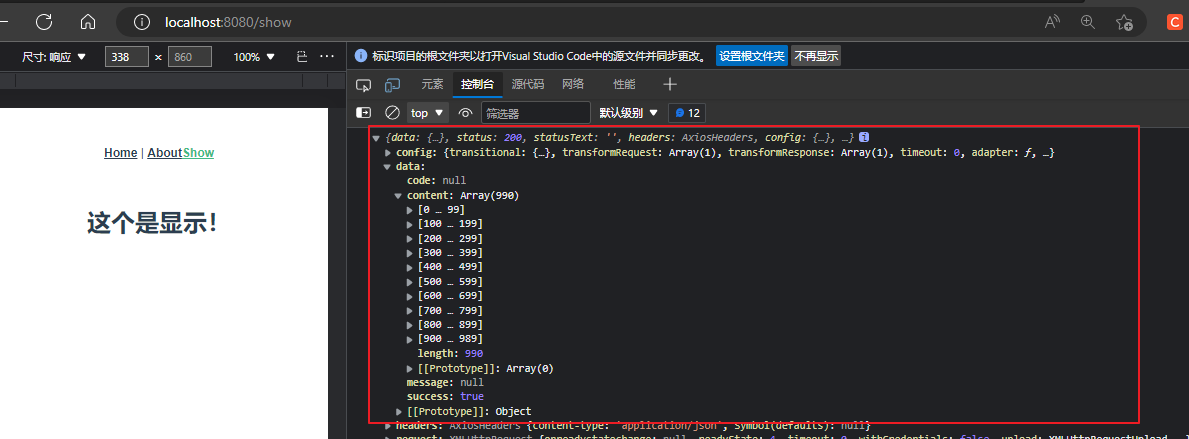Expand the [300 … 399] range
1189x439 pixels.
pos(410,253)
